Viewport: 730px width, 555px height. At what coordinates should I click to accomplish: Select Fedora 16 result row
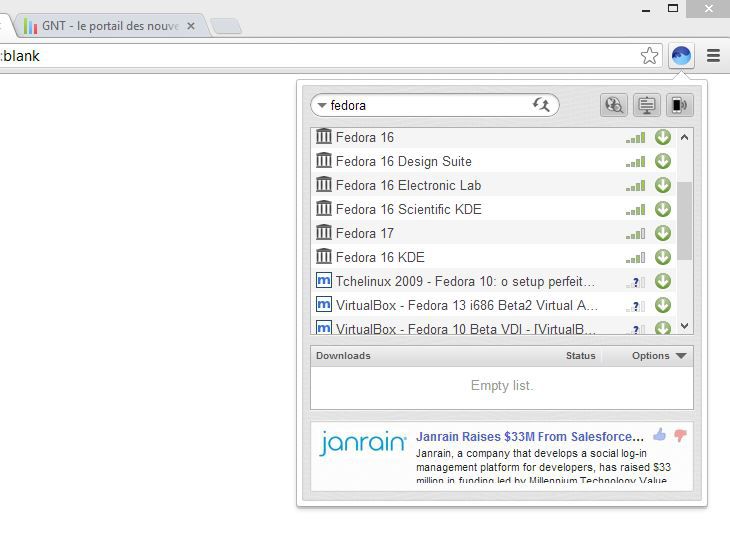[493, 137]
